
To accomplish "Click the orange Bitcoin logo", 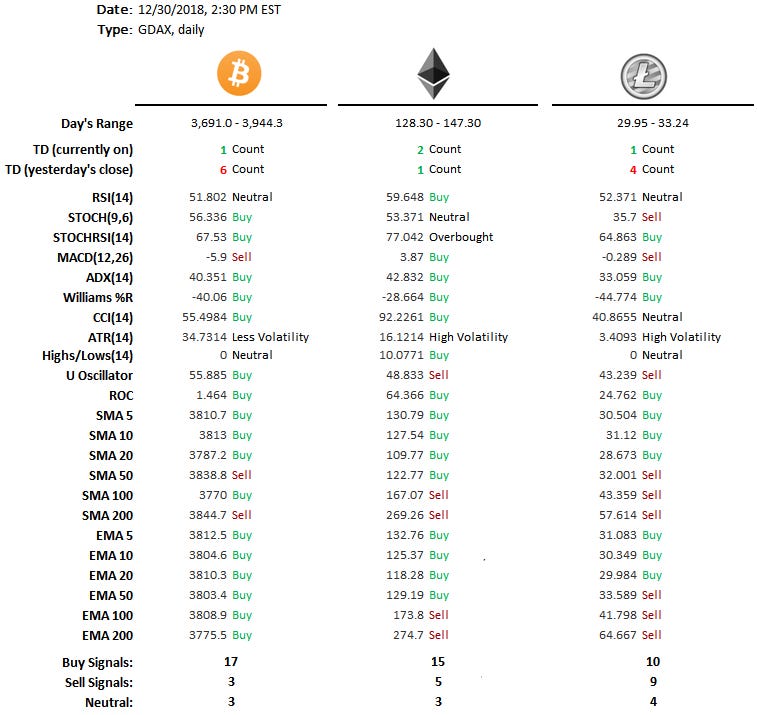I will click(239, 73).
